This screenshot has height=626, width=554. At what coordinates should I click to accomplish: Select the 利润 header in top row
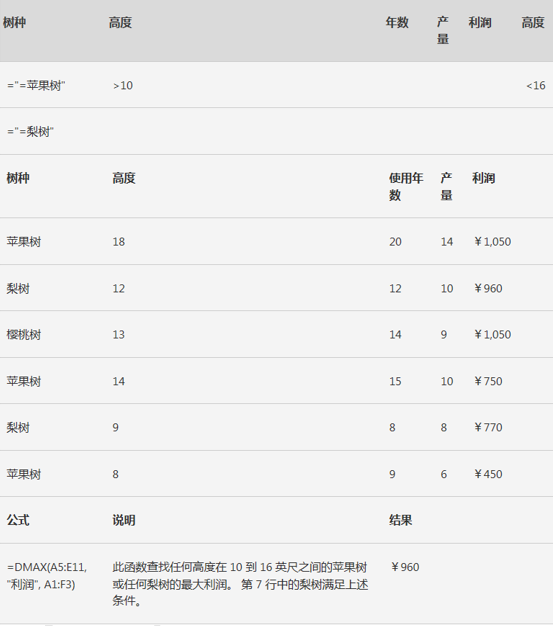point(480,22)
